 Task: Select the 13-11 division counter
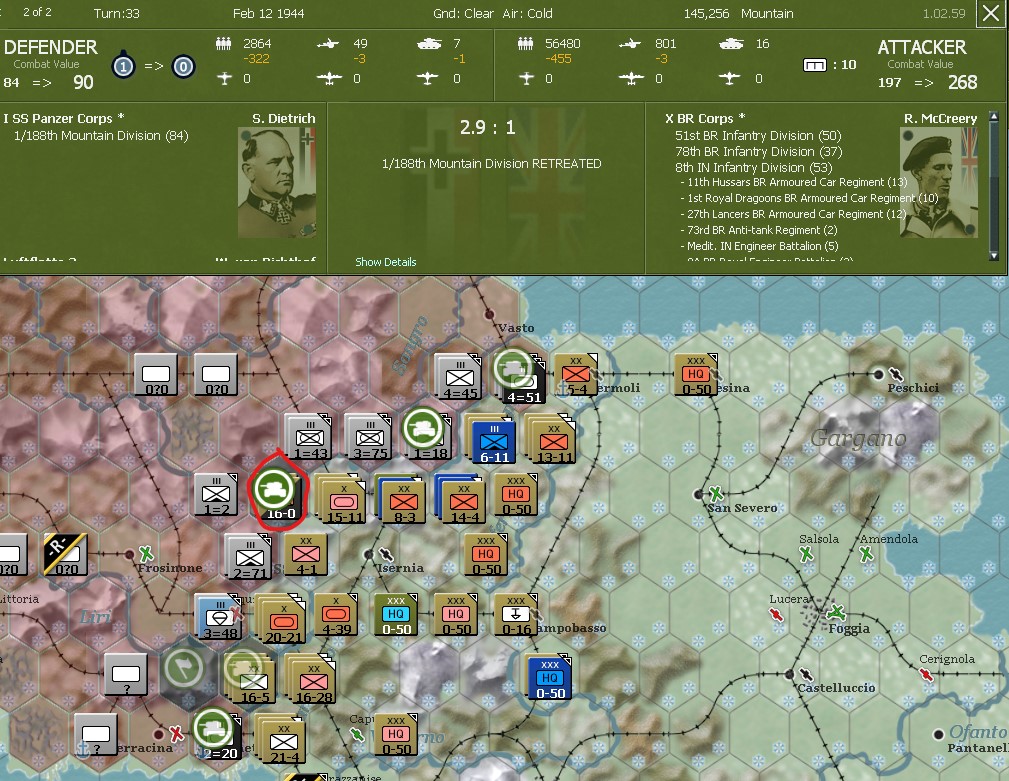551,439
